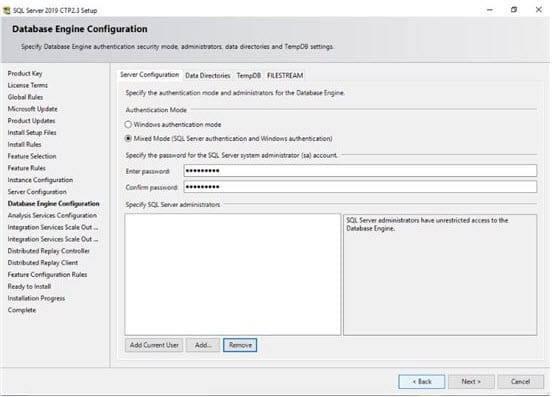
Task: Focus the Enter password field
Action: [360, 171]
